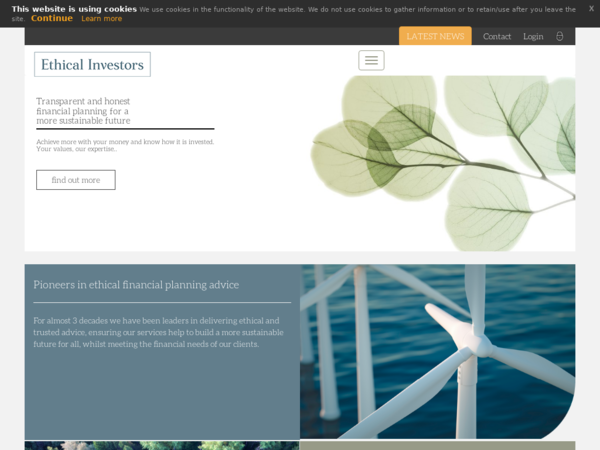Click the green leaves banner image
Image resolution: width=600 pixels, height=450 pixels.
(x=443, y=163)
